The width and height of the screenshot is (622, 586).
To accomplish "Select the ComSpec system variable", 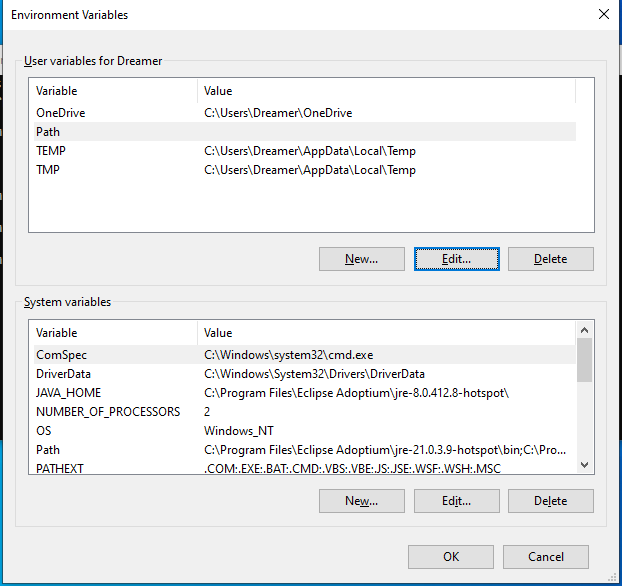I will (305, 355).
